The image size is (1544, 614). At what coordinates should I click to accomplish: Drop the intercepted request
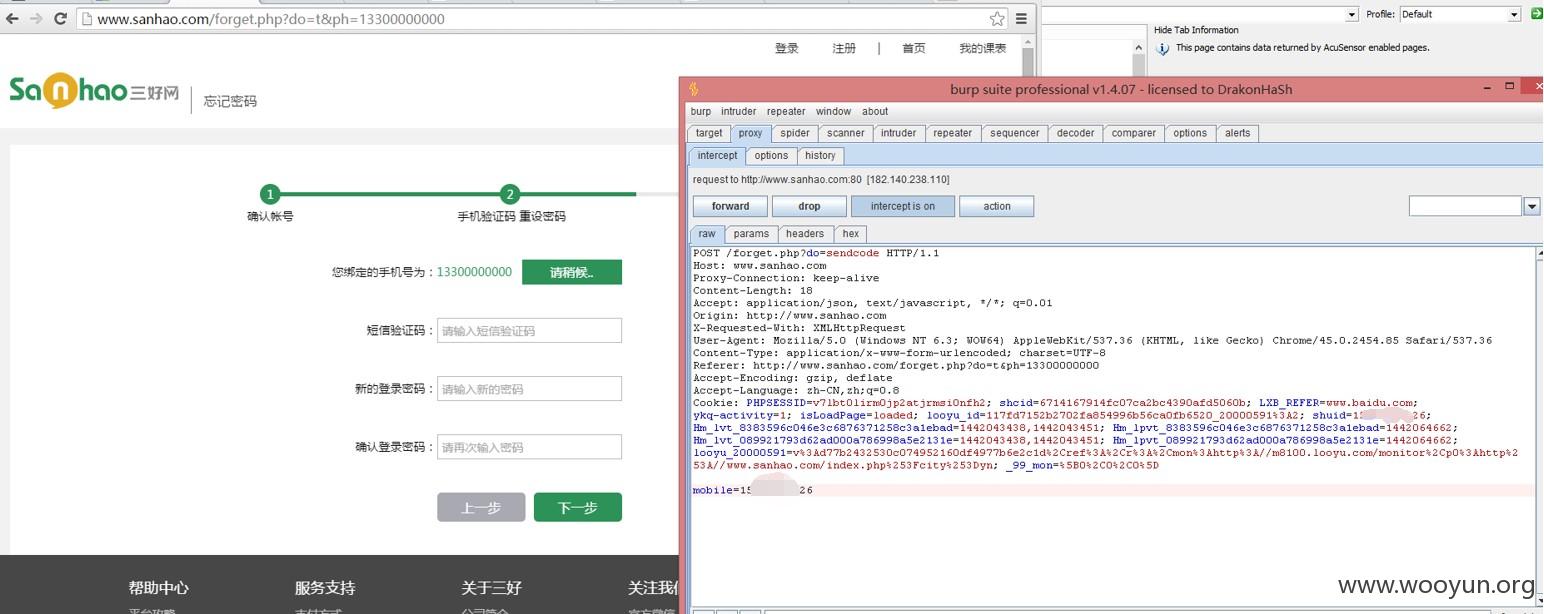[x=809, y=206]
